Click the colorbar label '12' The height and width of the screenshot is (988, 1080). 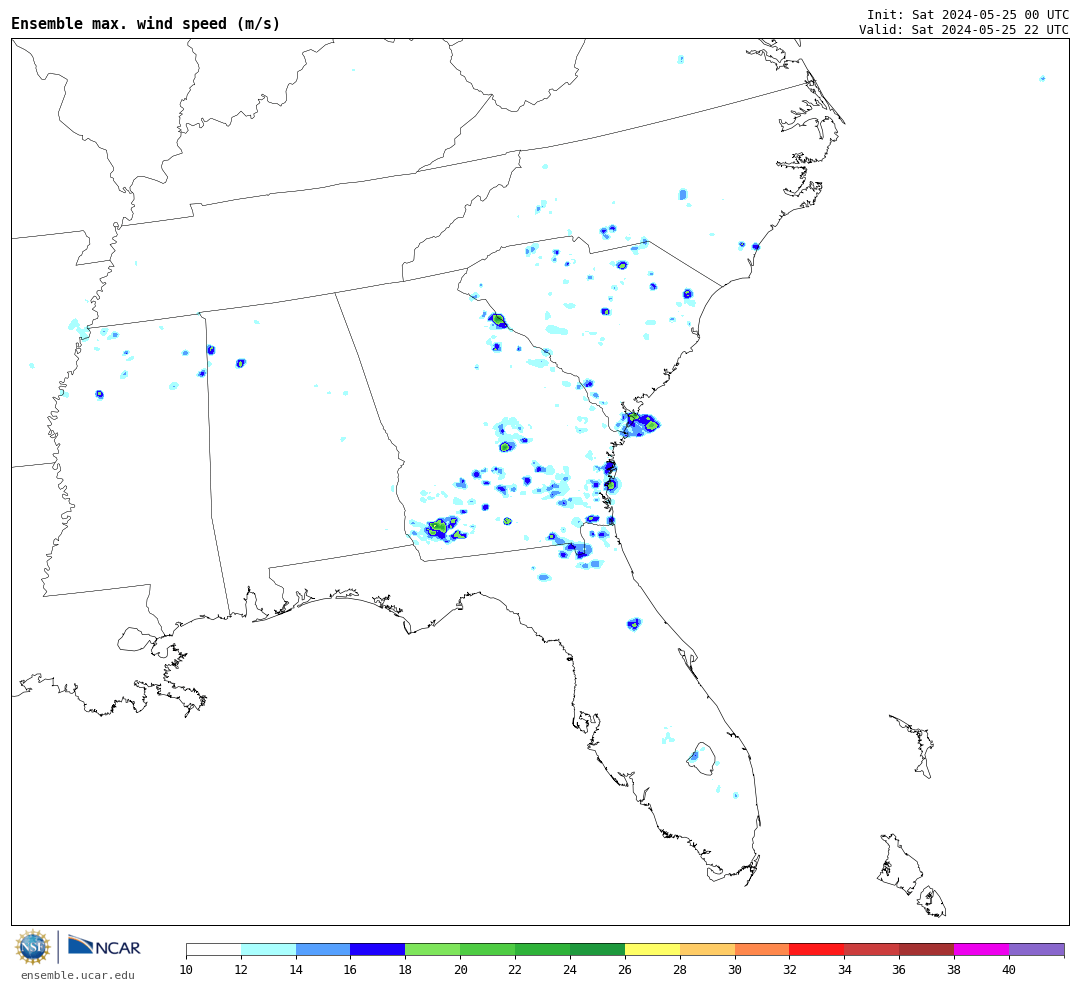(x=241, y=970)
